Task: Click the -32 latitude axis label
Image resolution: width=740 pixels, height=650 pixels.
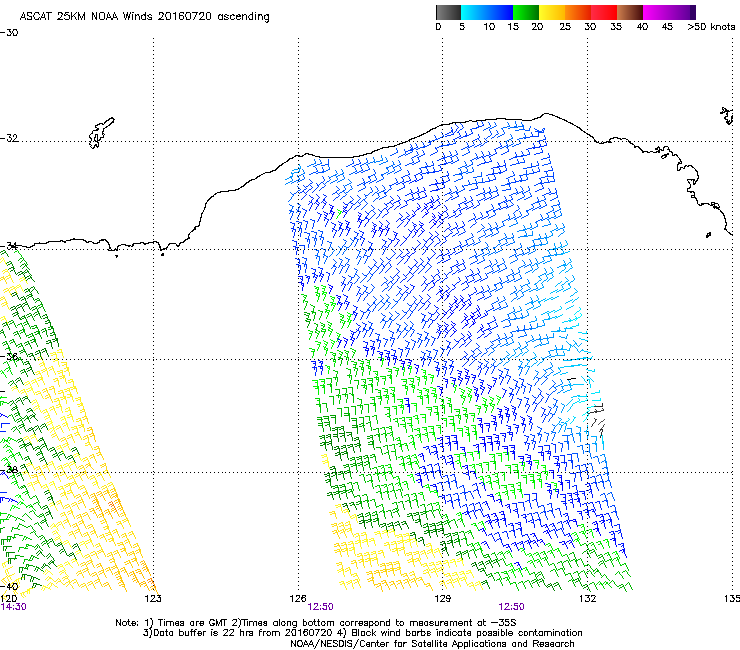Action: (9, 138)
